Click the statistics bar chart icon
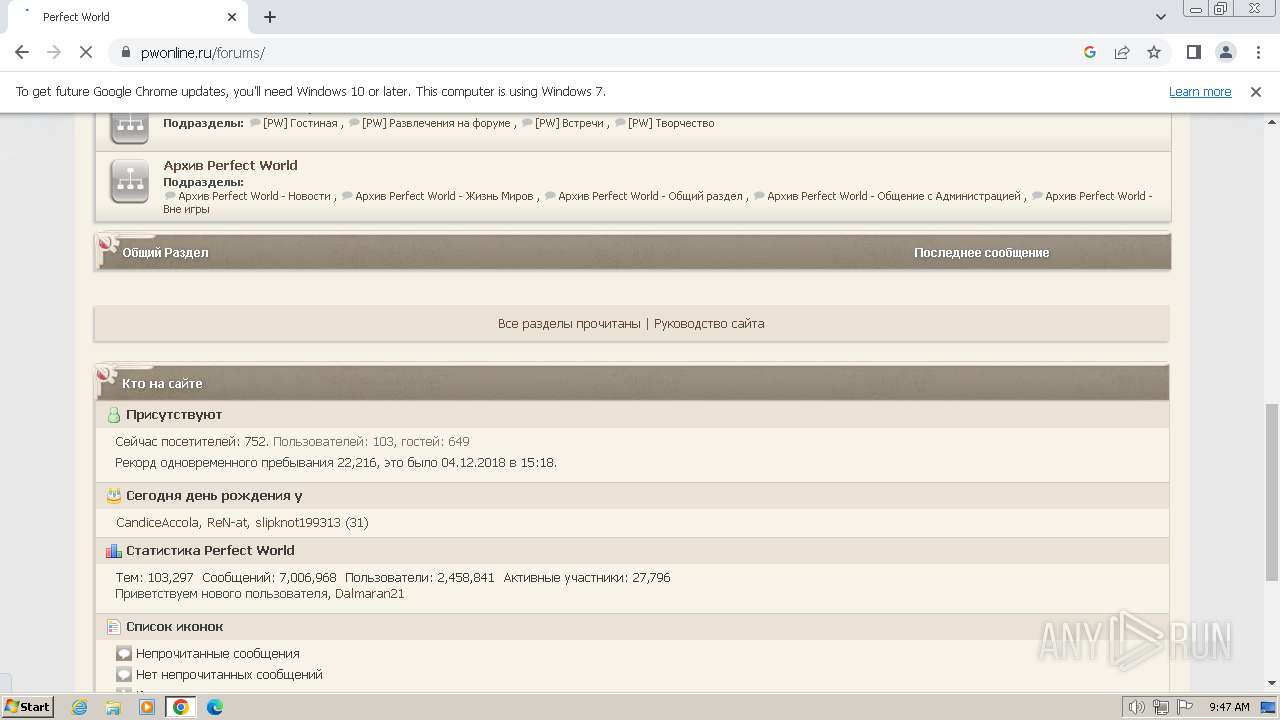 [x=114, y=551]
